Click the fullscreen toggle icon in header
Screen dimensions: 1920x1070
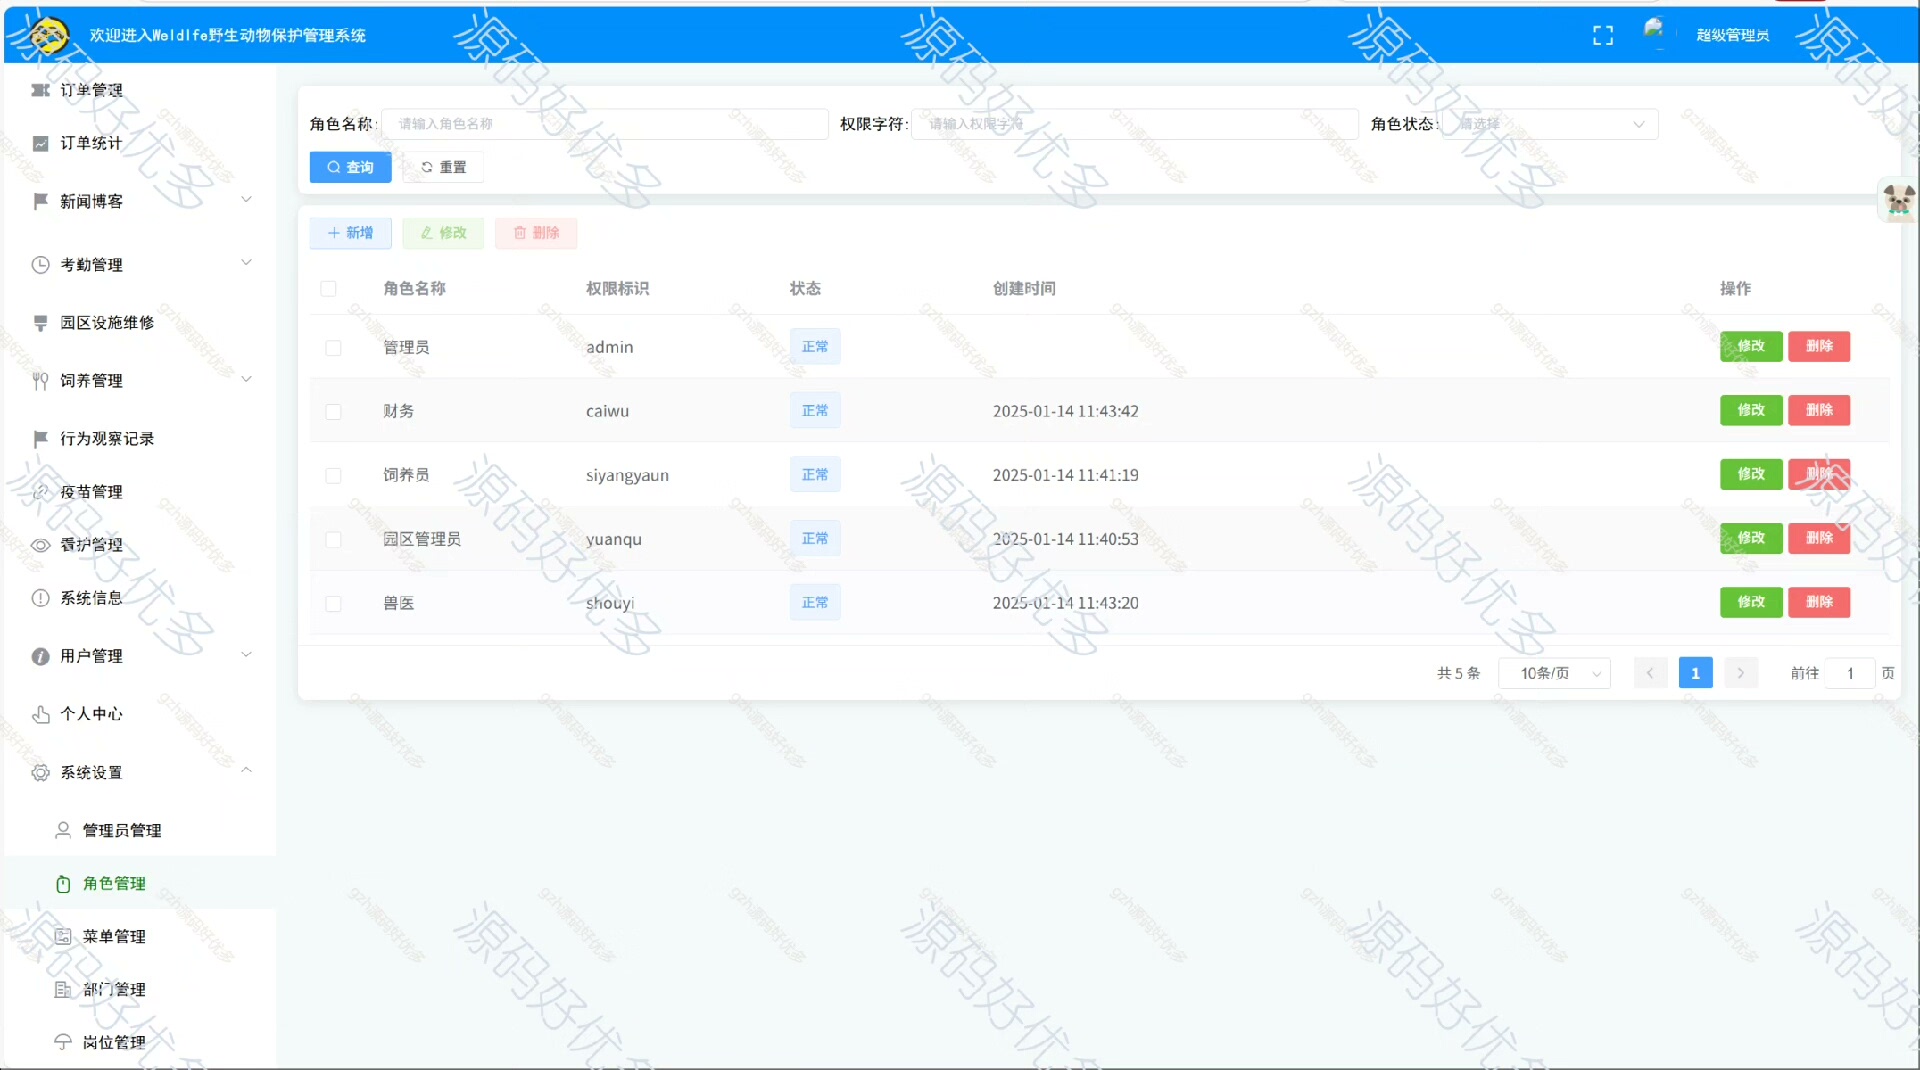[1602, 35]
